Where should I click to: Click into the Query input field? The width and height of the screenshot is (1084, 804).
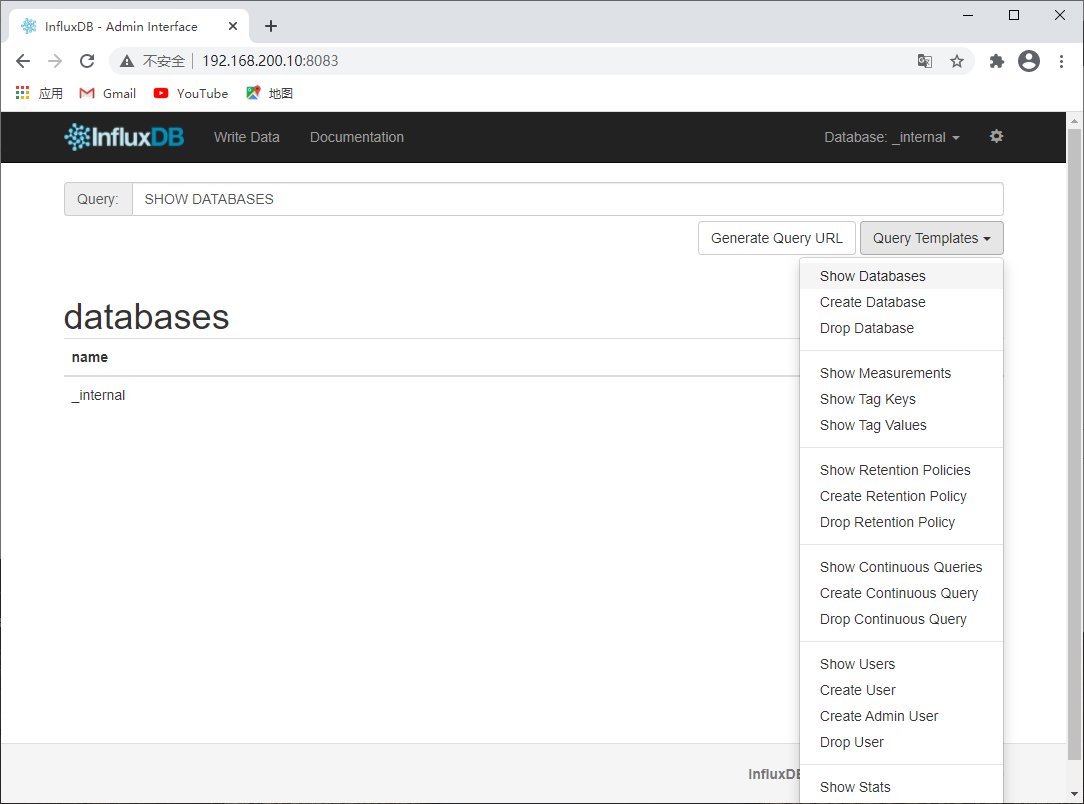567,199
